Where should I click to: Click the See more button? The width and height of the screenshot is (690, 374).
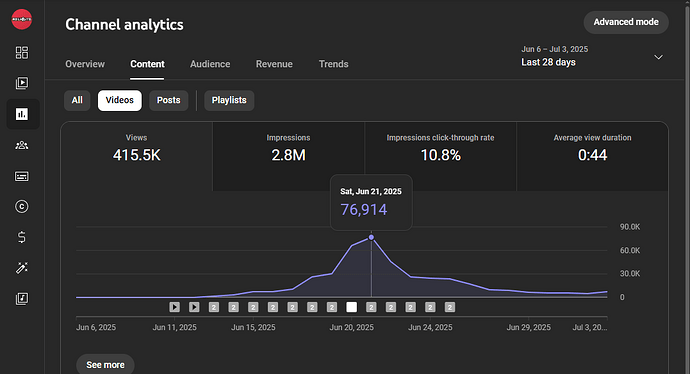(105, 365)
